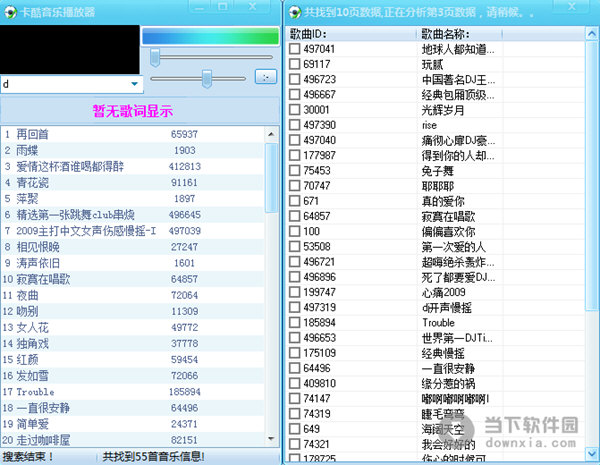Click result row 心痛2009
The height and width of the screenshot is (465, 600).
coord(436,292)
